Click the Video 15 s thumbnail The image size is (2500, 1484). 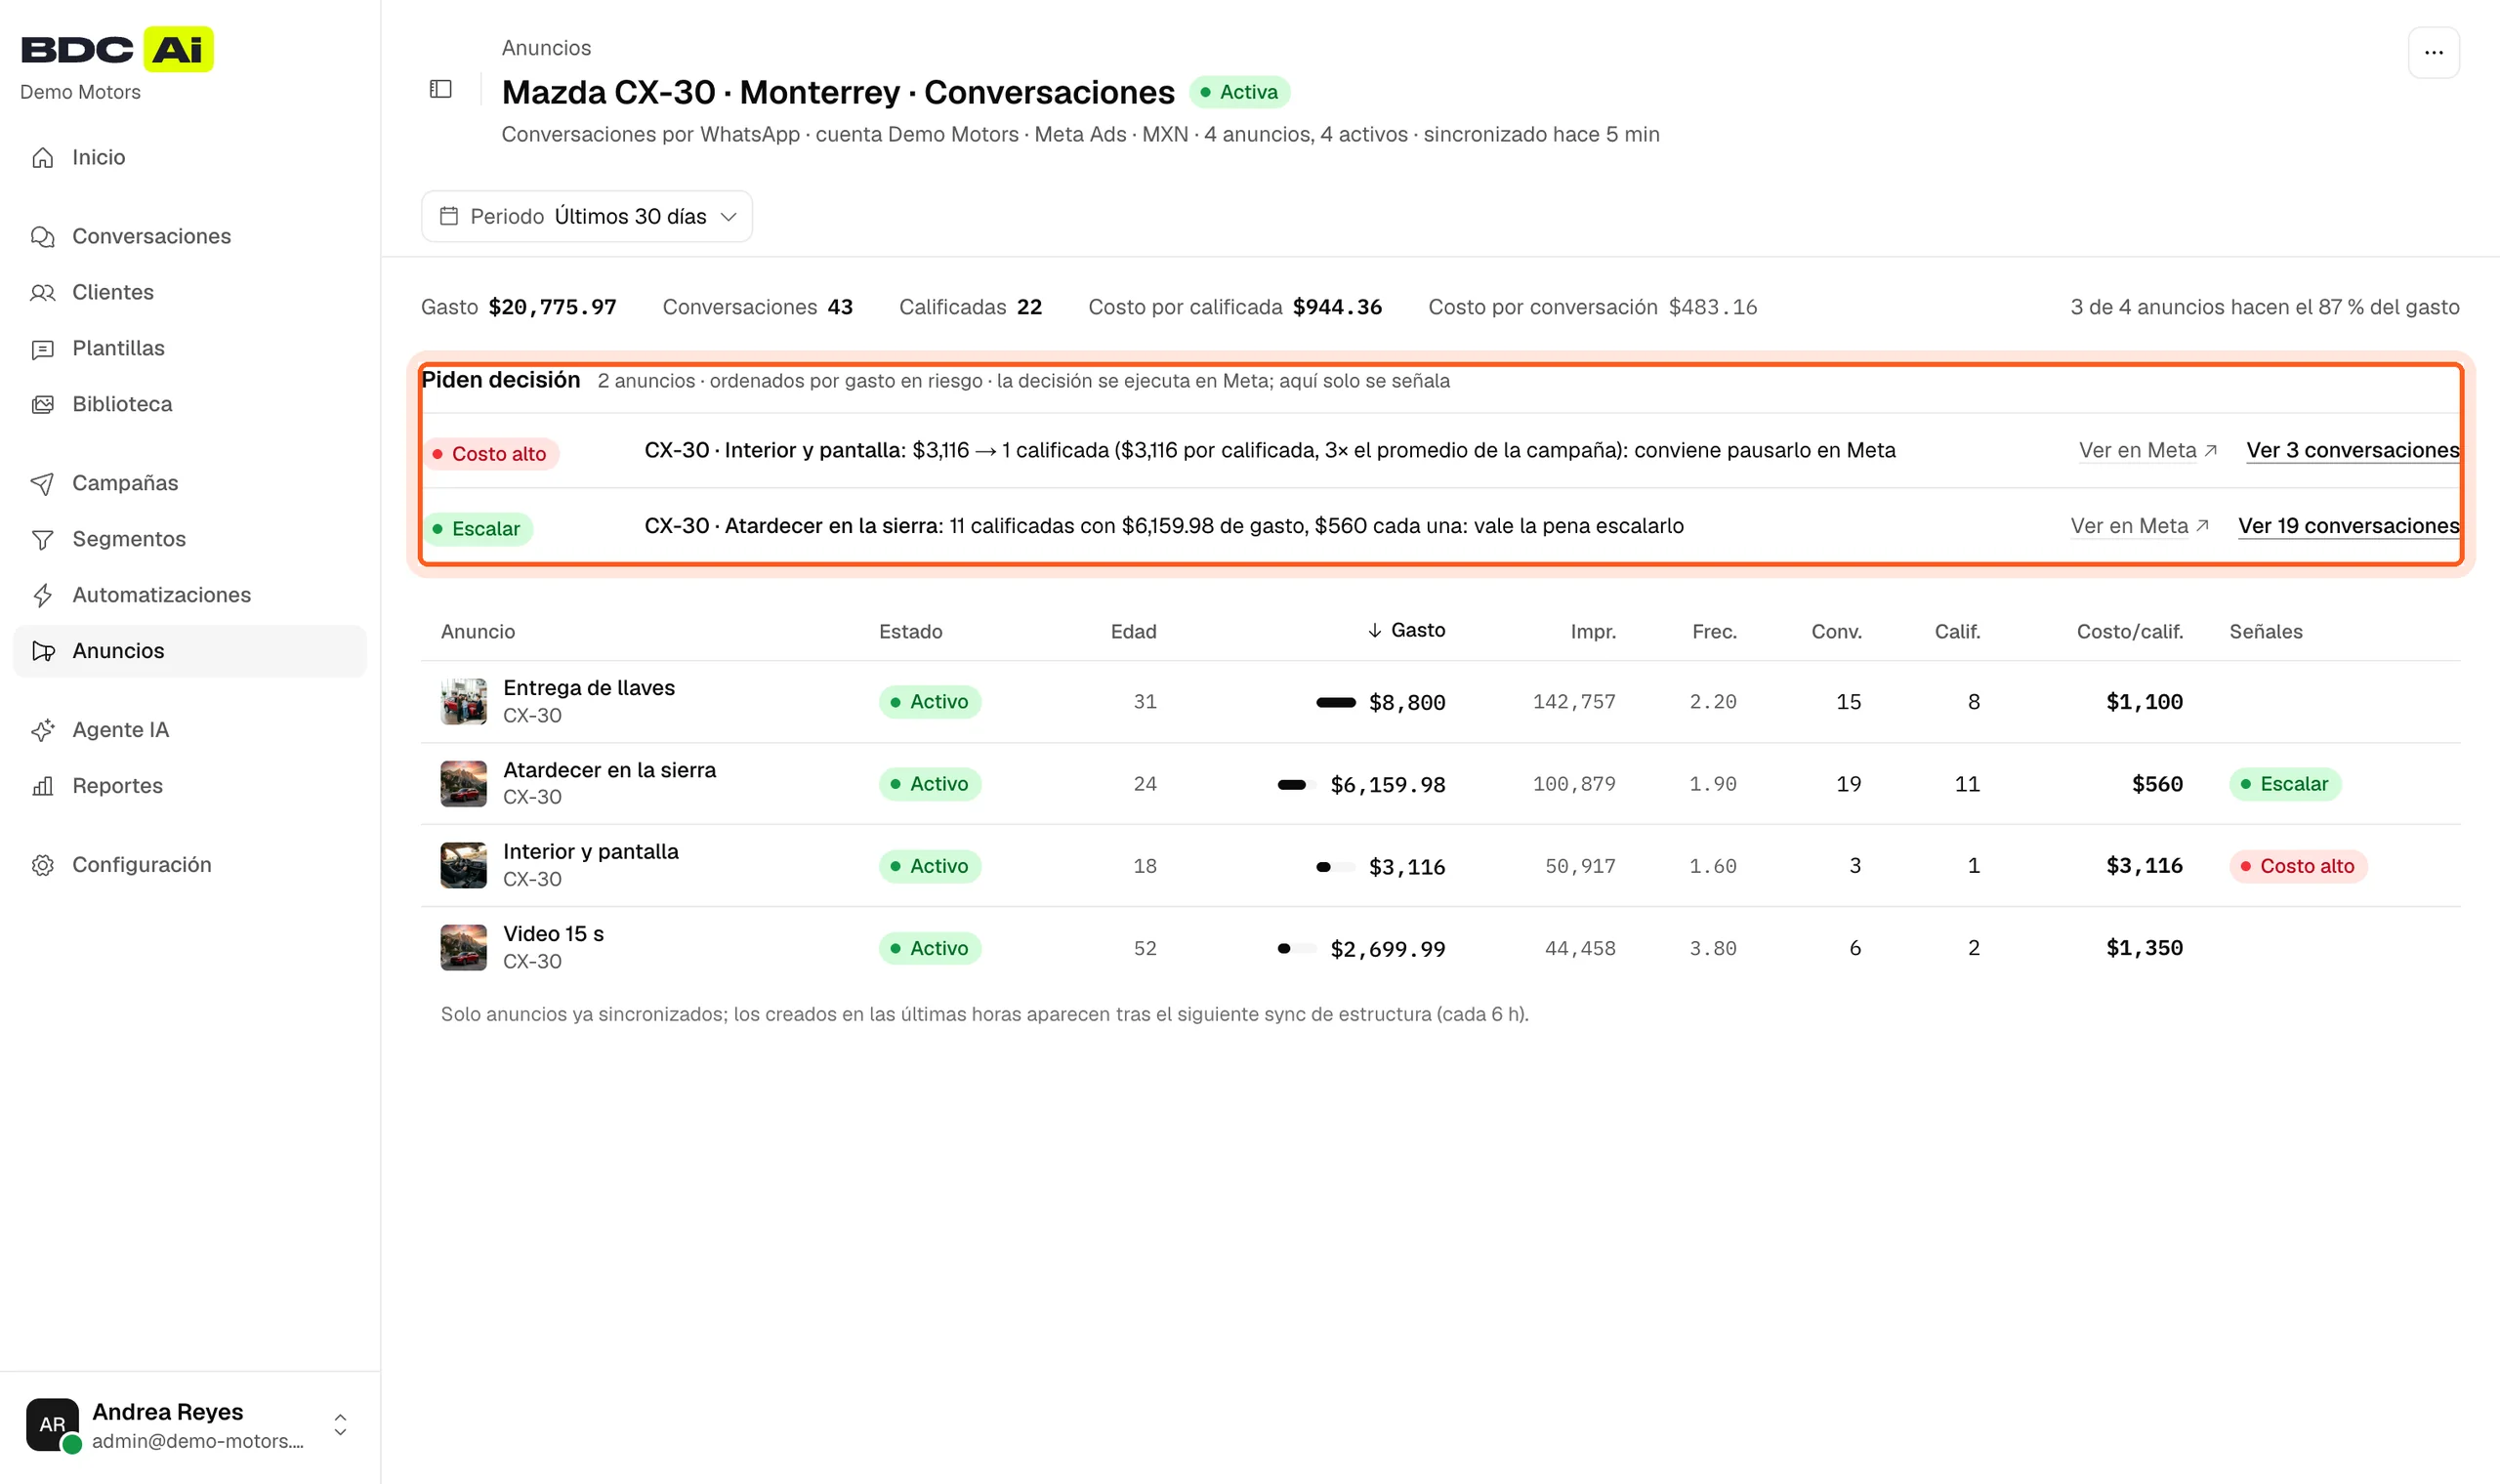464,948
